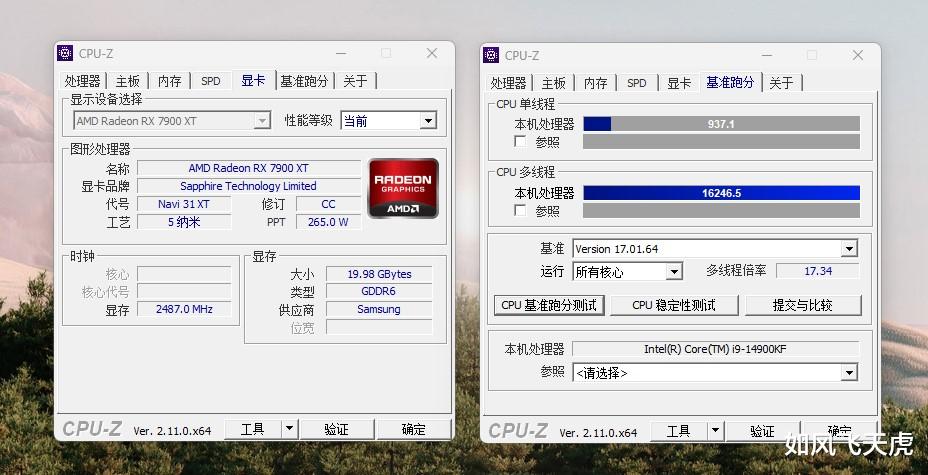This screenshot has height=475, width=928.
Task: Click the single-thread 参照 reference bar
Action: point(721,141)
